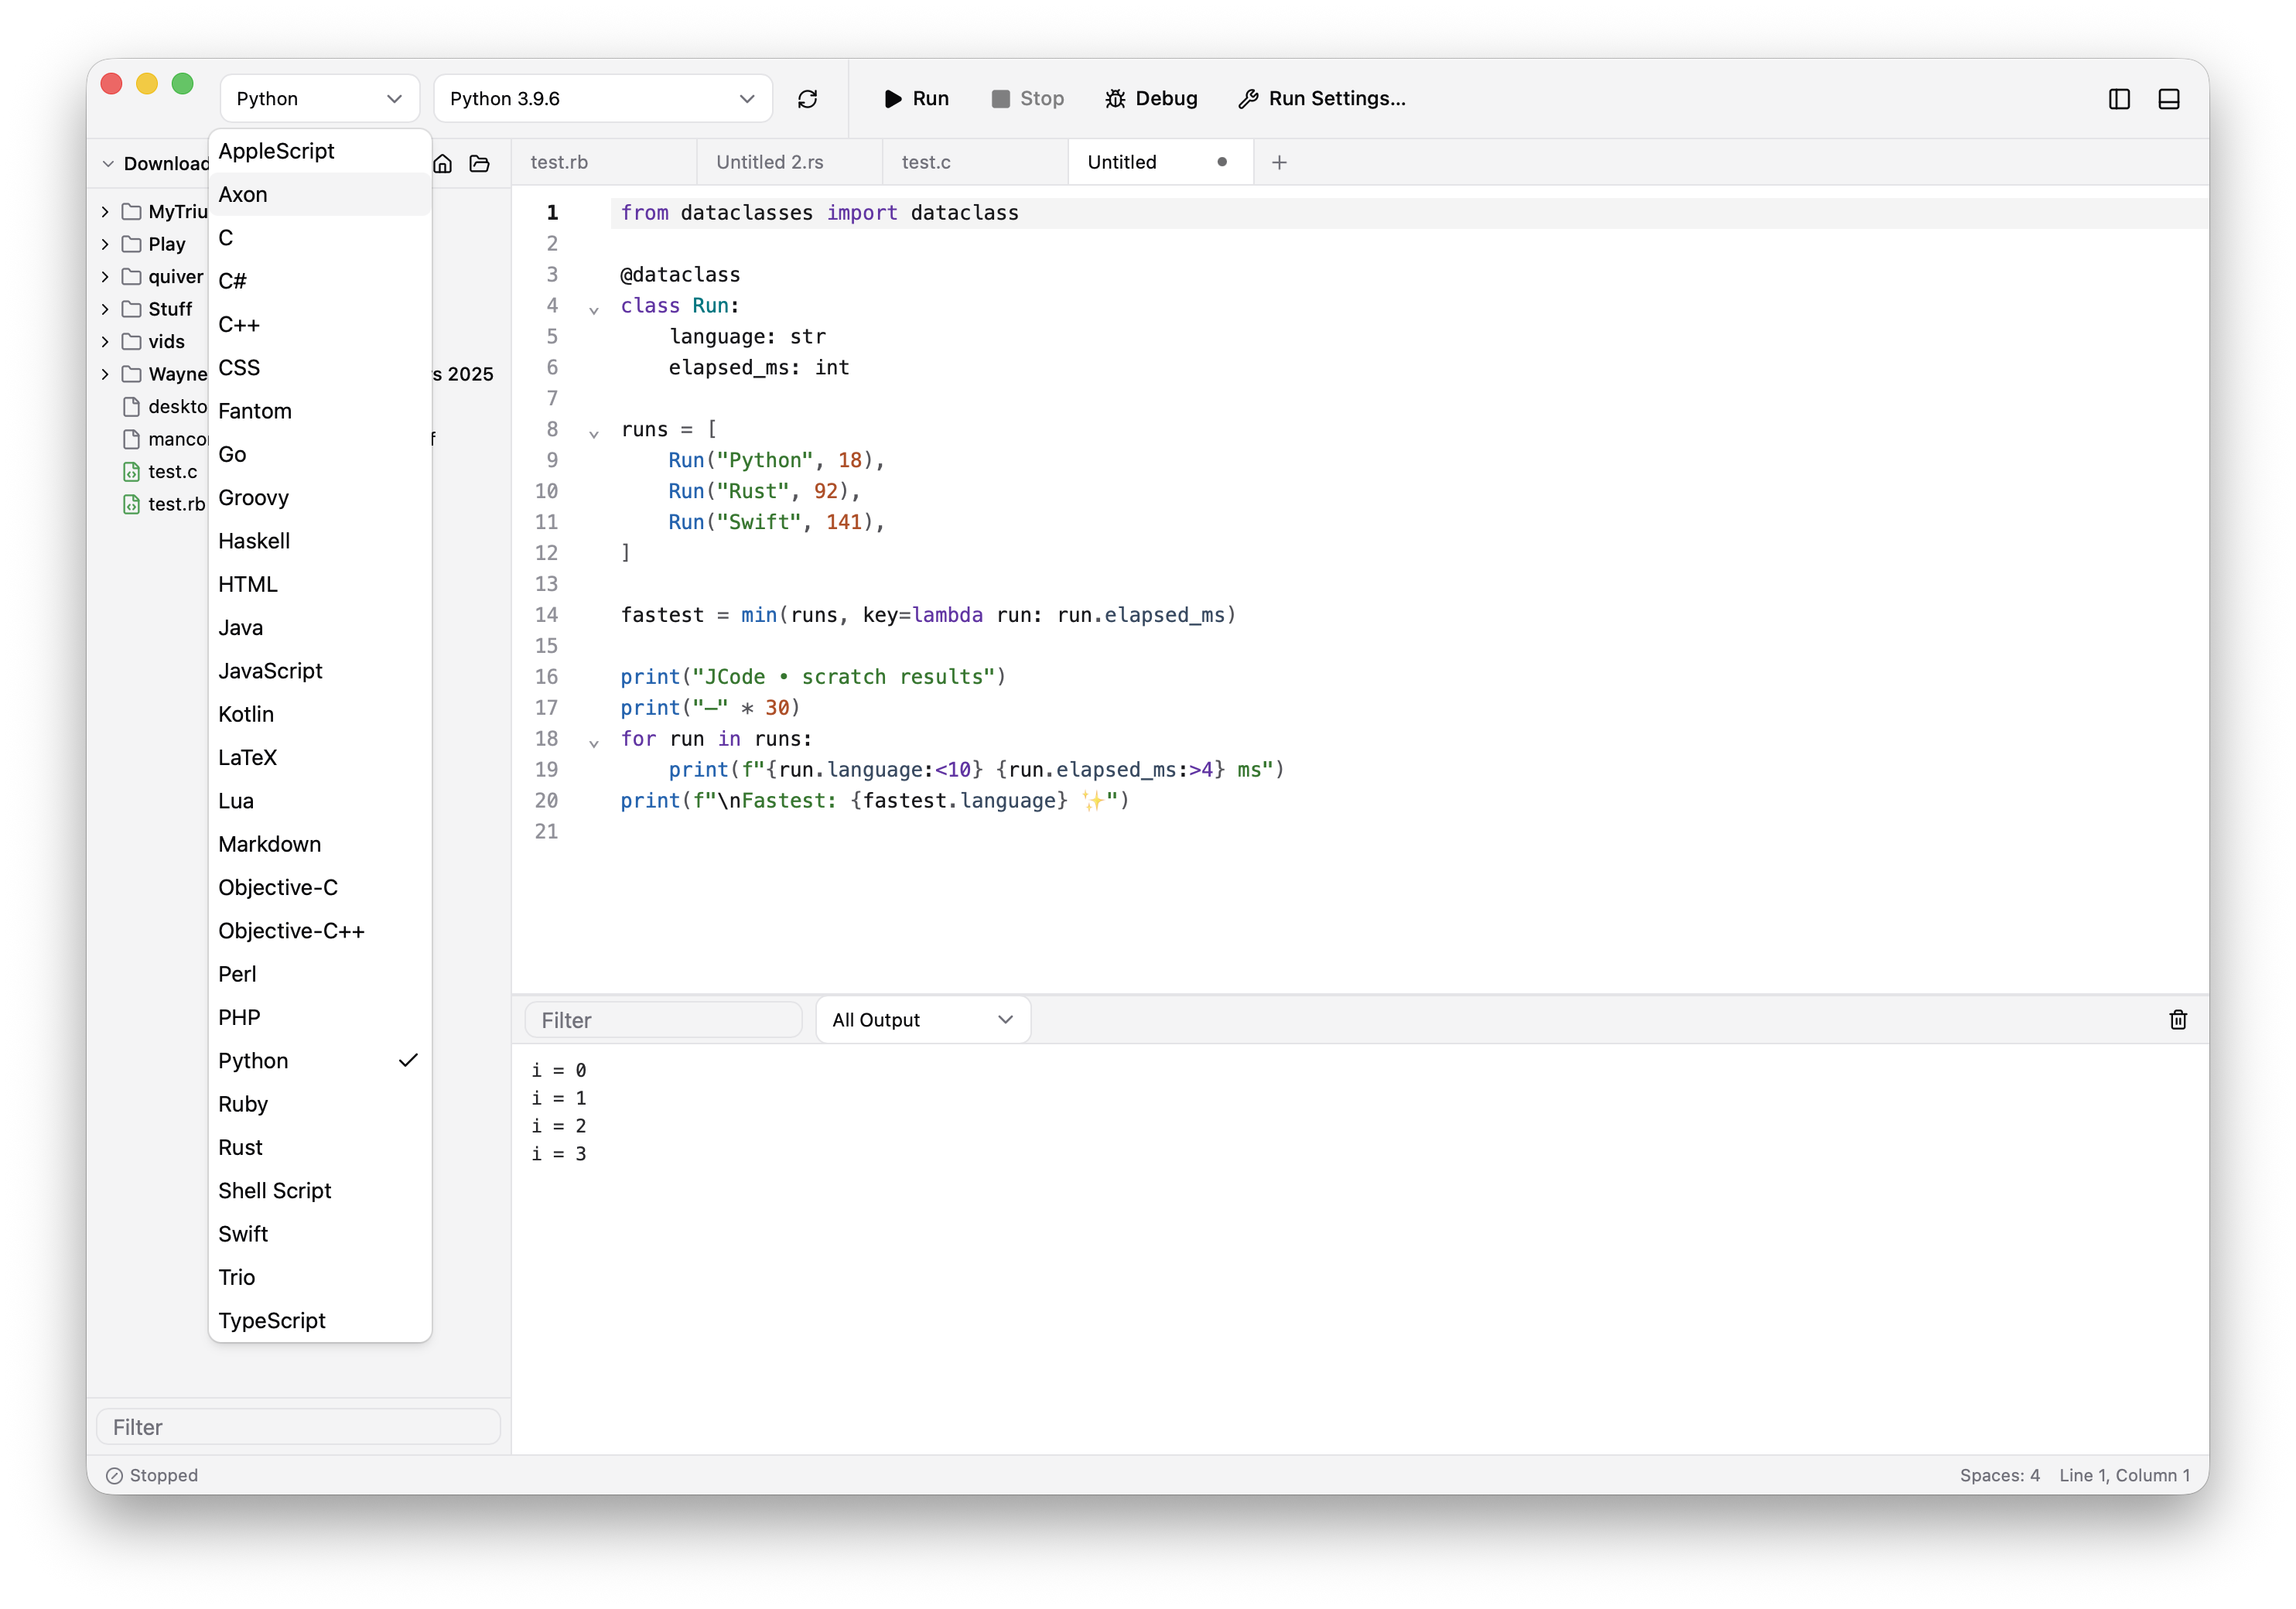Screen dimensions: 2296x1609
Task: Click the test.rb file icon in sidebar
Action: [x=131, y=504]
